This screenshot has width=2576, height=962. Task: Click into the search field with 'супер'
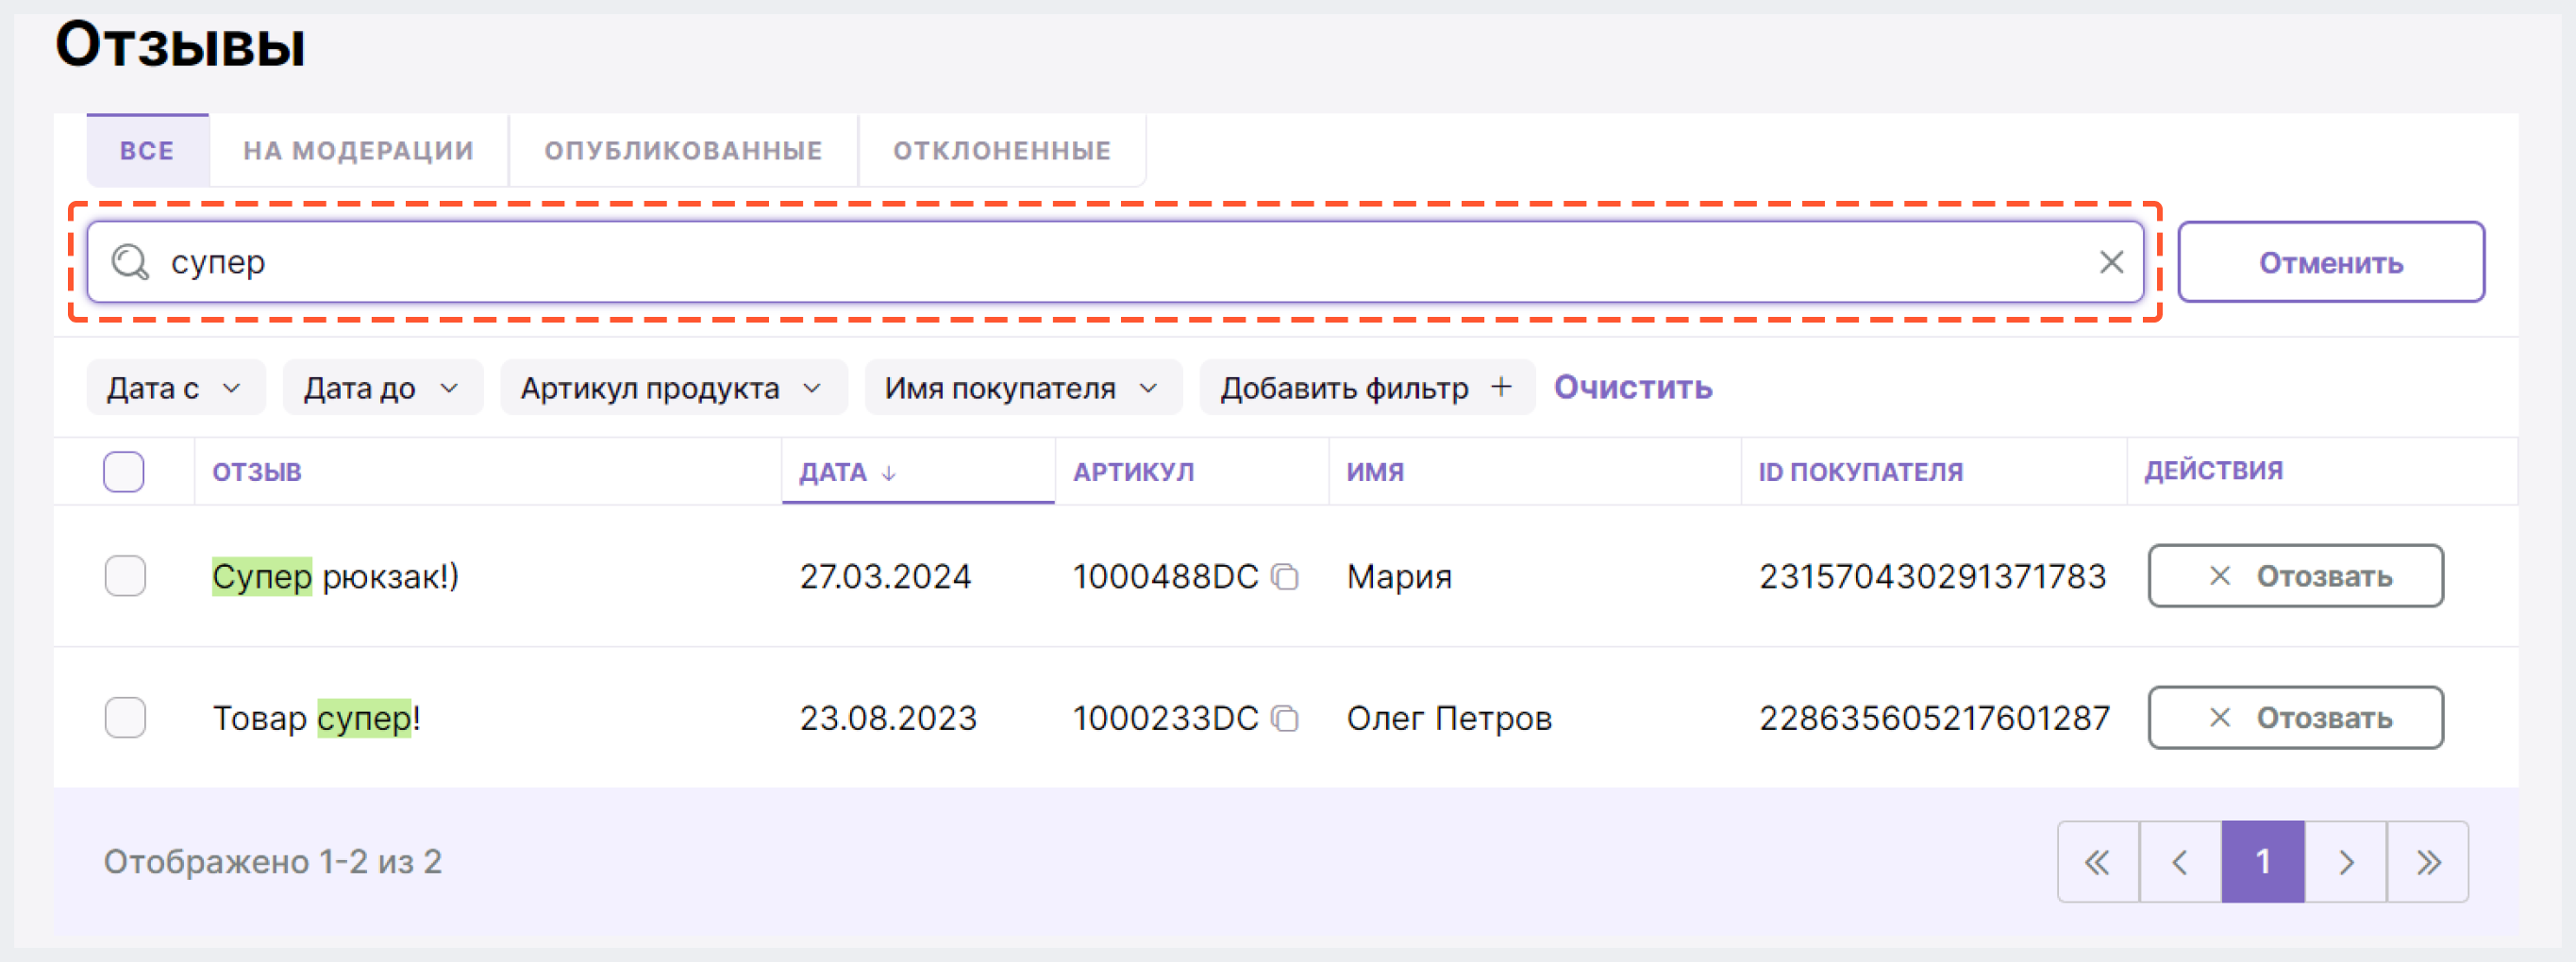click(x=1115, y=262)
